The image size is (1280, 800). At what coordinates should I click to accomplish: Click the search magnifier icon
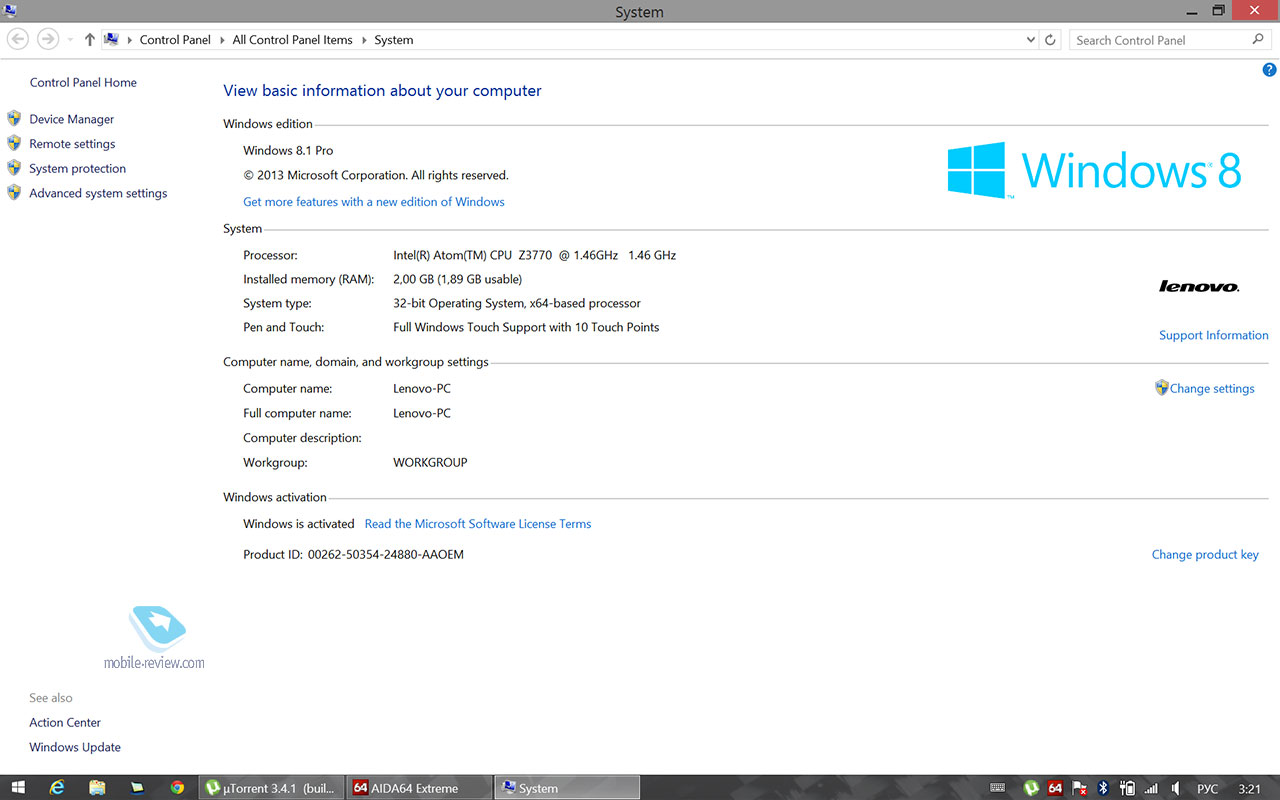(1258, 40)
